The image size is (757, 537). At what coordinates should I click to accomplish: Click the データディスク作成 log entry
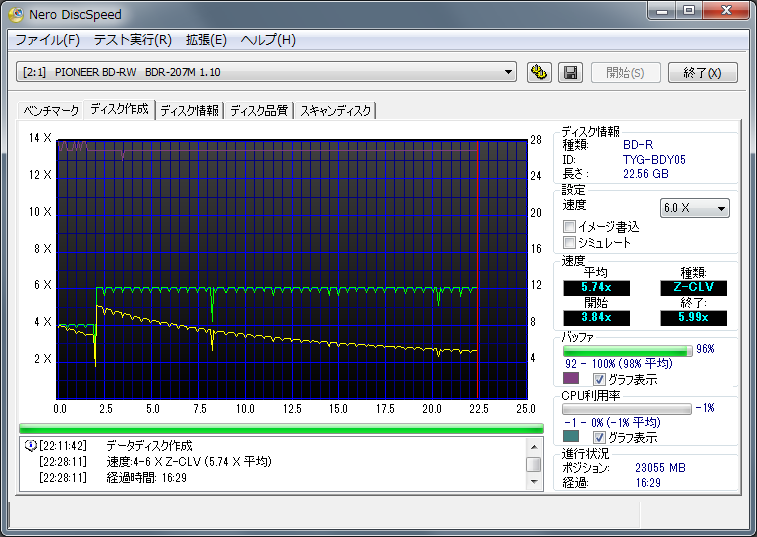point(149,445)
